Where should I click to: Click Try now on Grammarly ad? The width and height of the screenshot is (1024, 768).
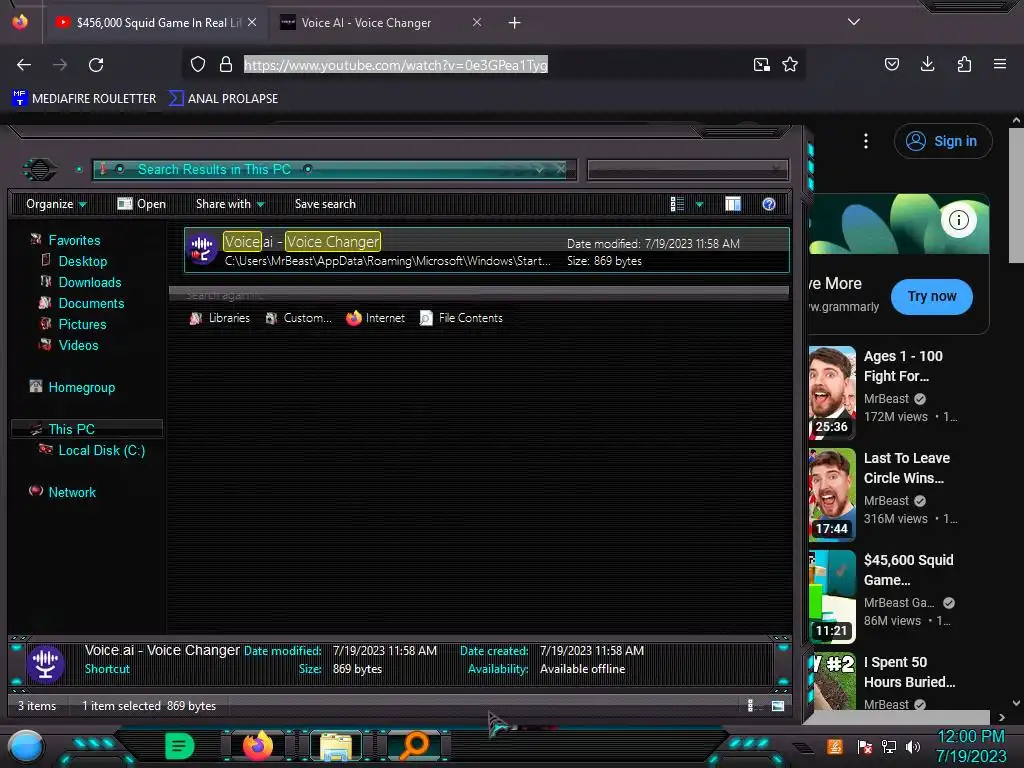click(931, 296)
